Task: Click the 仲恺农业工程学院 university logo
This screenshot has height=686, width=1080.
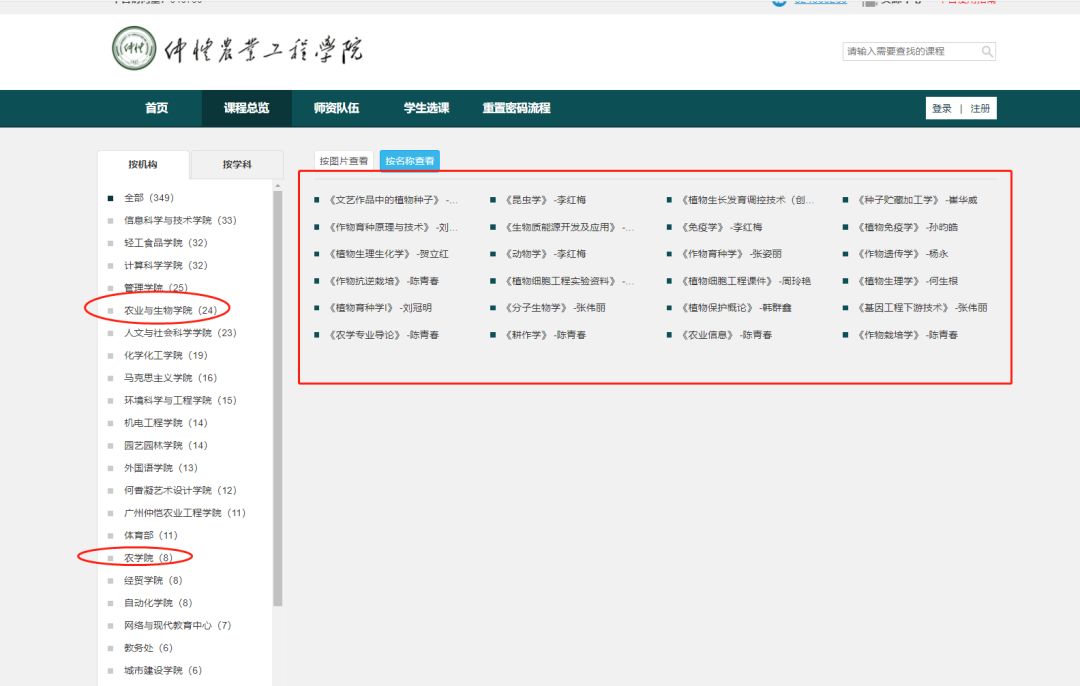Action: point(237,50)
